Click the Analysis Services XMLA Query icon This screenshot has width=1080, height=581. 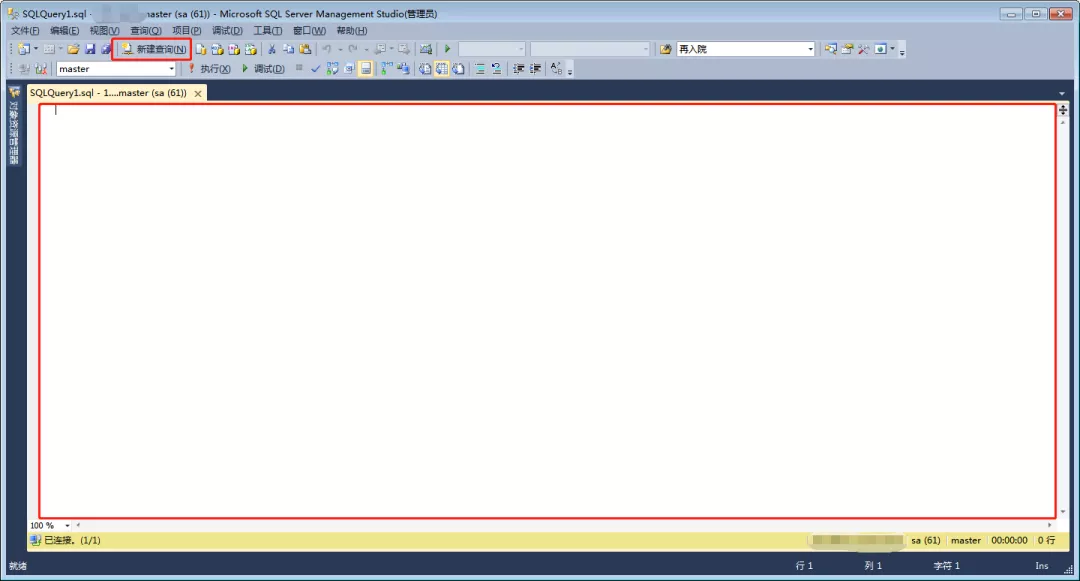[x=251, y=49]
